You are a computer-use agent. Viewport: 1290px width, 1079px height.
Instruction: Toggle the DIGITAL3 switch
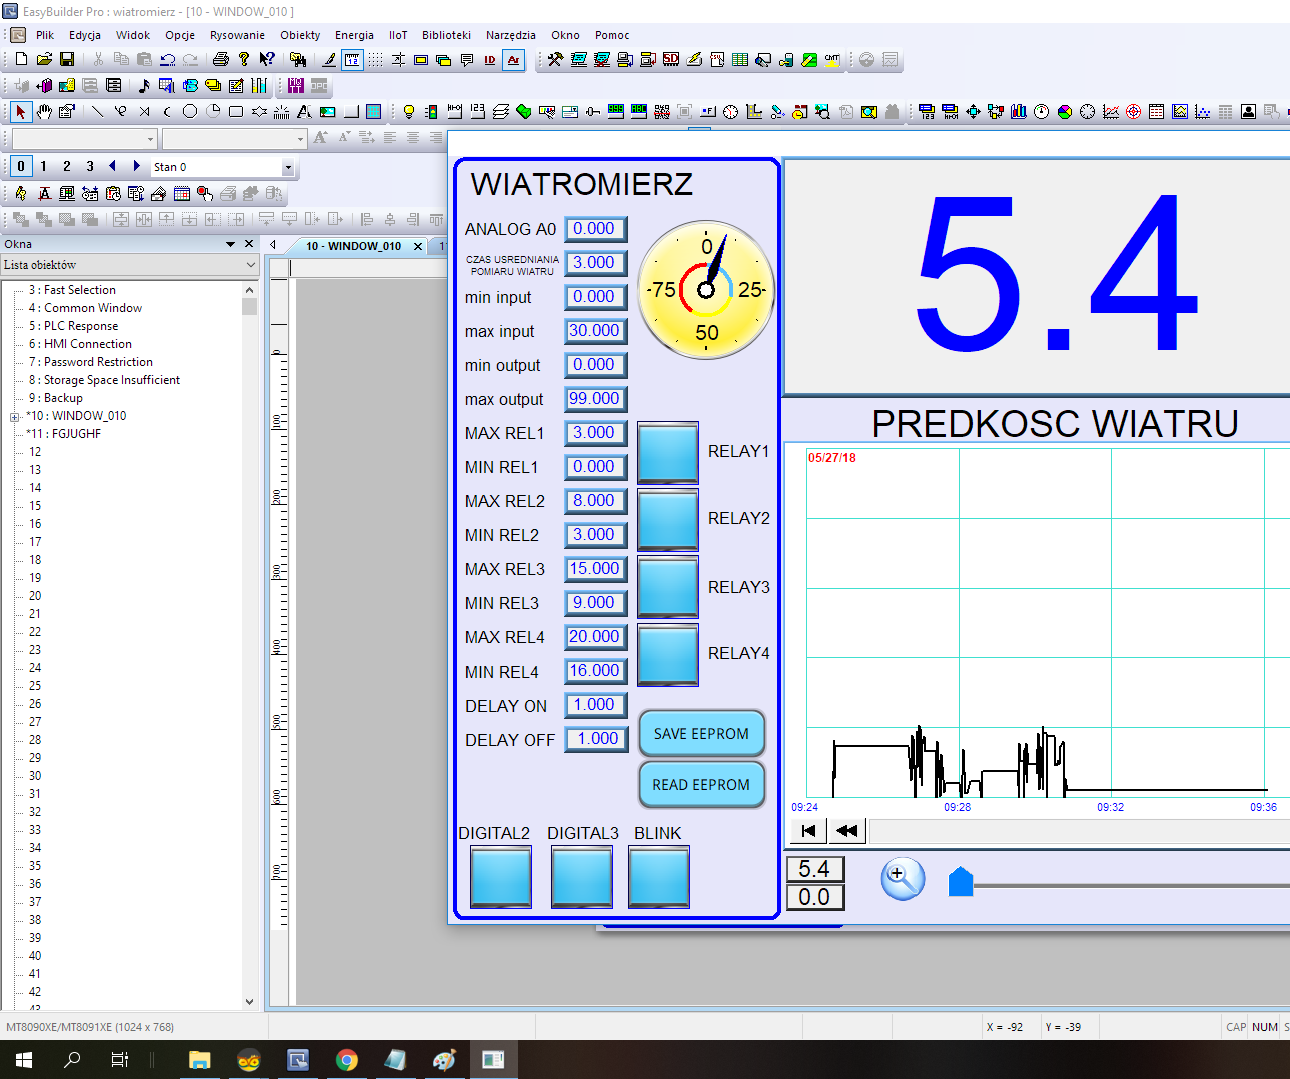[581, 876]
